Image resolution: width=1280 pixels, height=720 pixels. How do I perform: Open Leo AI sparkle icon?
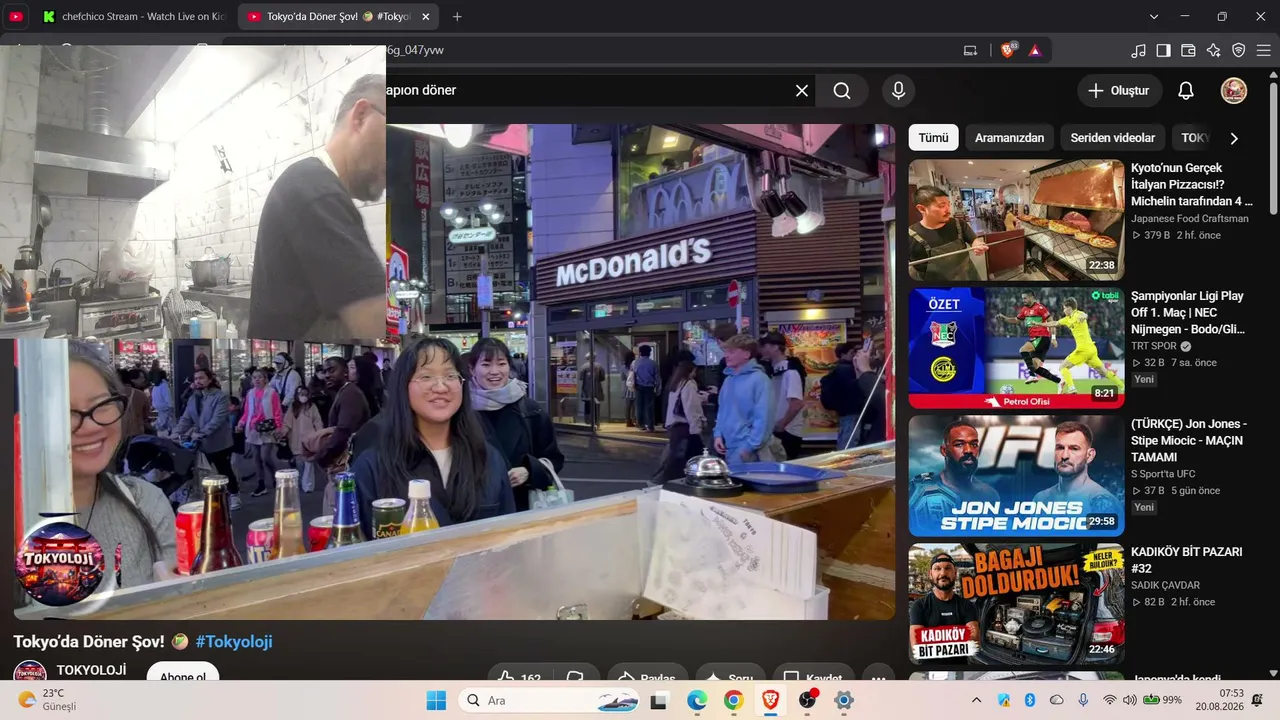1213,50
